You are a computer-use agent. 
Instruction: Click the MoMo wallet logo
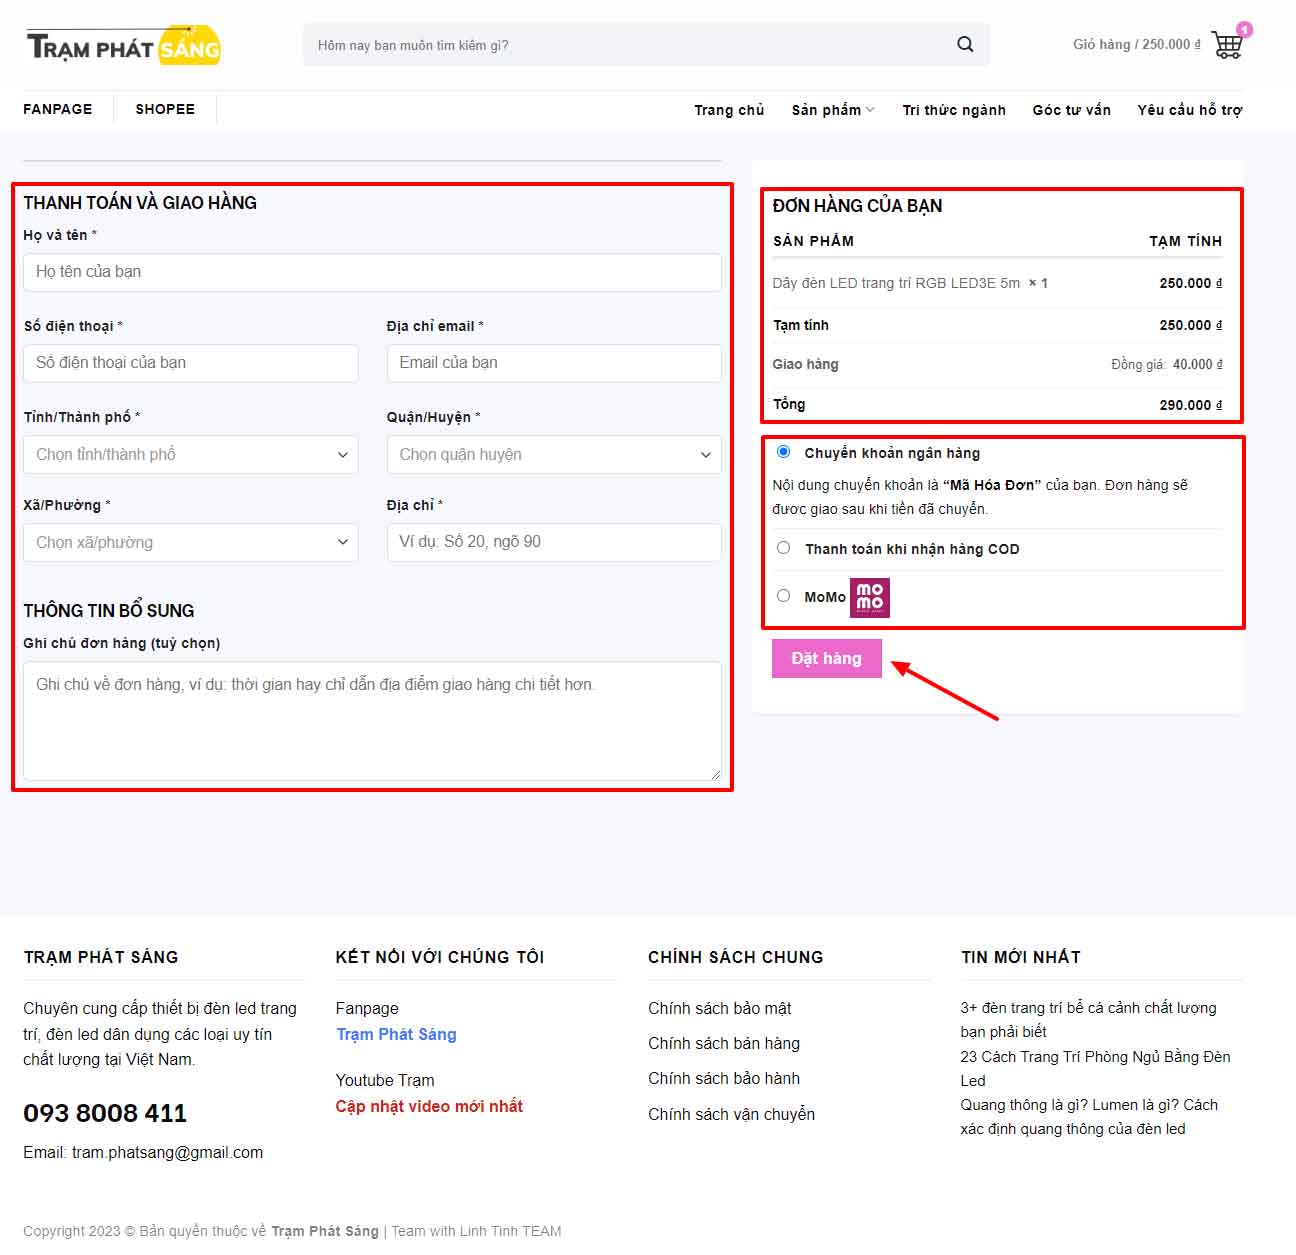click(x=869, y=598)
